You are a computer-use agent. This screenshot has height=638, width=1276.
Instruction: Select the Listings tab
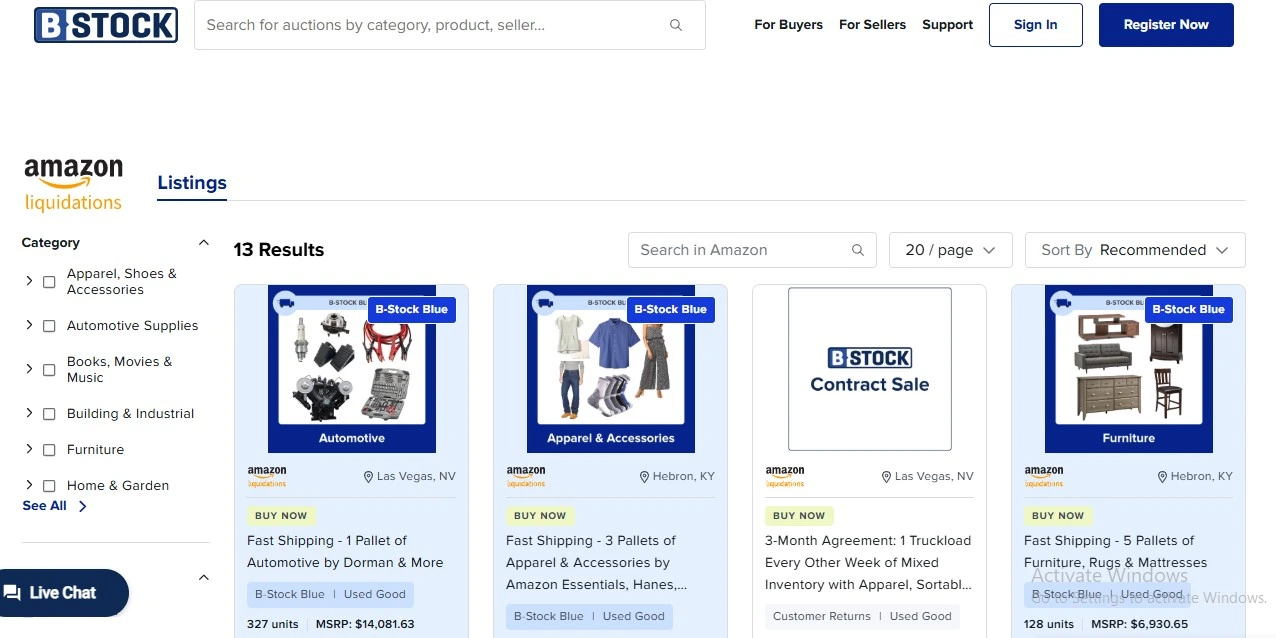point(192,183)
